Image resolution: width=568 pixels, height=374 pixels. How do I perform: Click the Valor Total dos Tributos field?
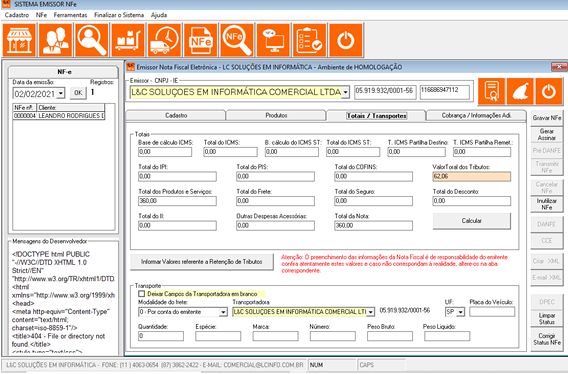472,176
